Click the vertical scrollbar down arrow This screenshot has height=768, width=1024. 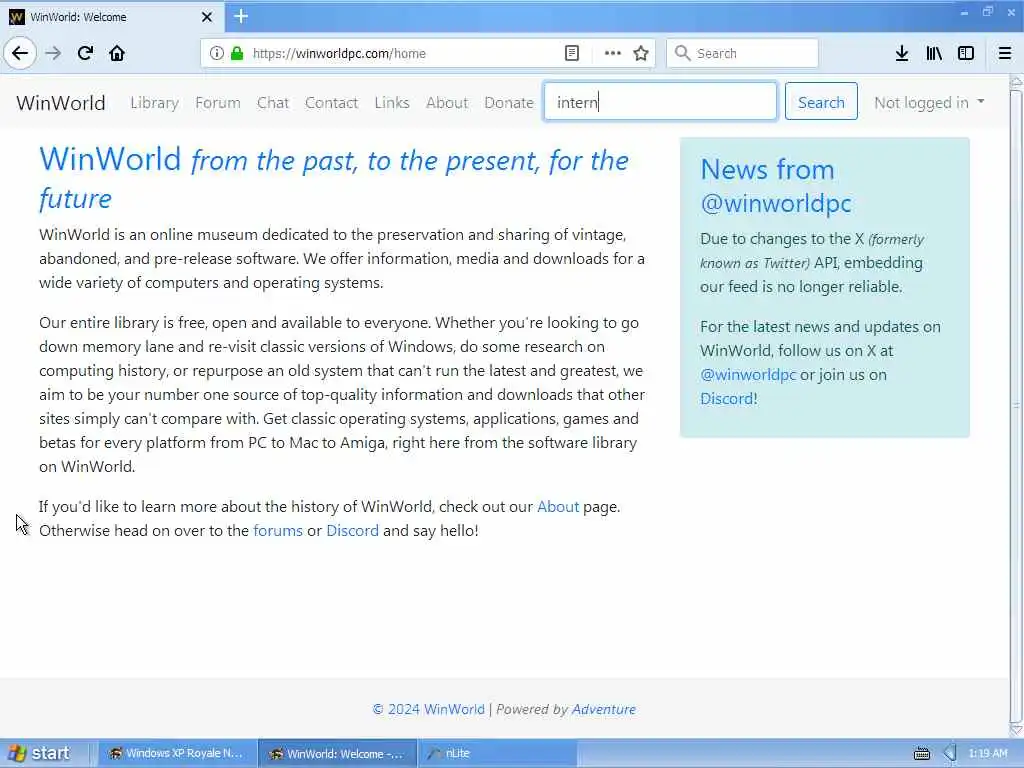pyautogui.click(x=1016, y=730)
